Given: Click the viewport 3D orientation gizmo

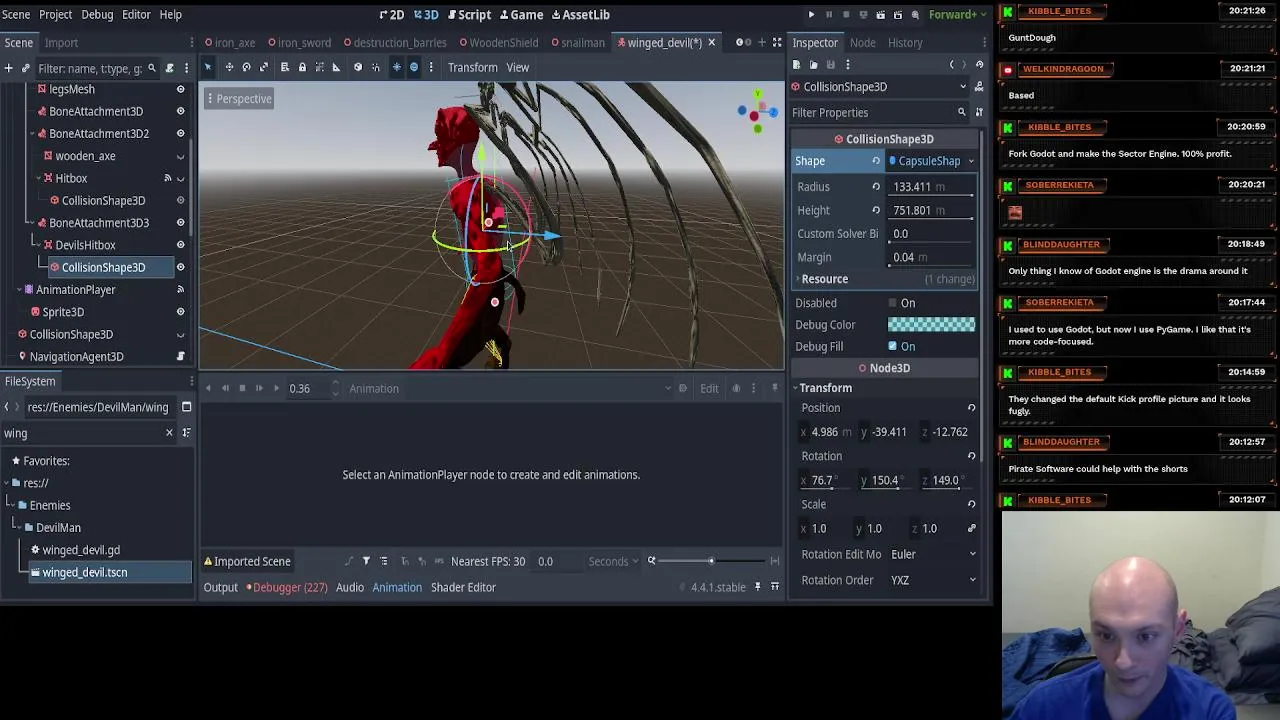Looking at the screenshot, I should click(x=756, y=112).
